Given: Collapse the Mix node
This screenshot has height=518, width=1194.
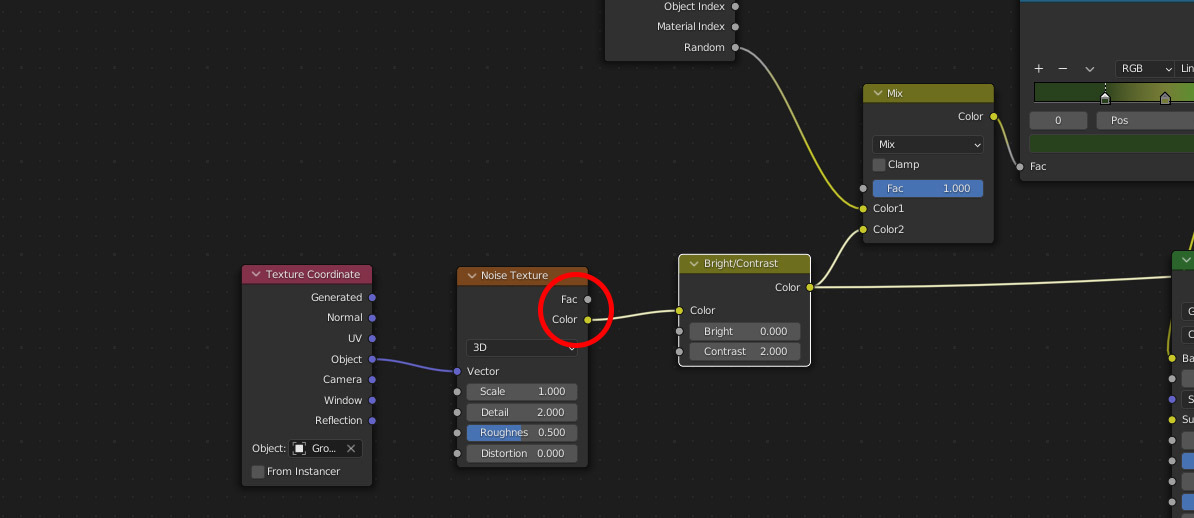Looking at the screenshot, I should [878, 93].
